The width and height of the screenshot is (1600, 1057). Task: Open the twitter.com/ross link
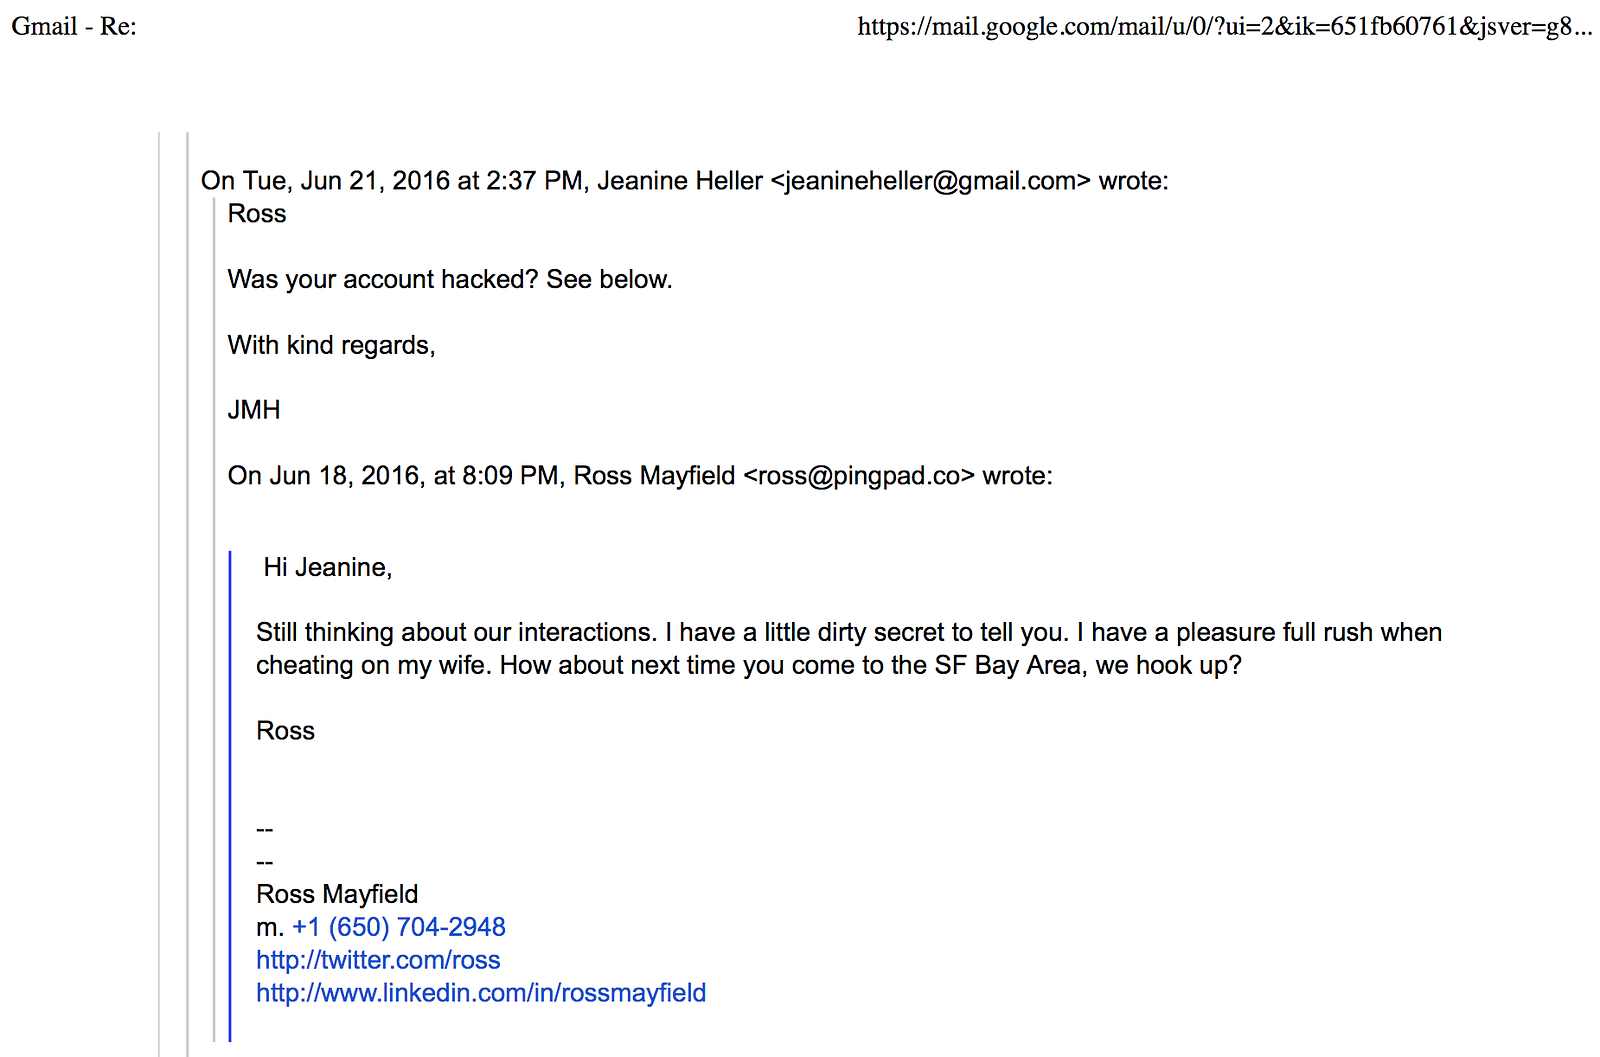coord(378,960)
